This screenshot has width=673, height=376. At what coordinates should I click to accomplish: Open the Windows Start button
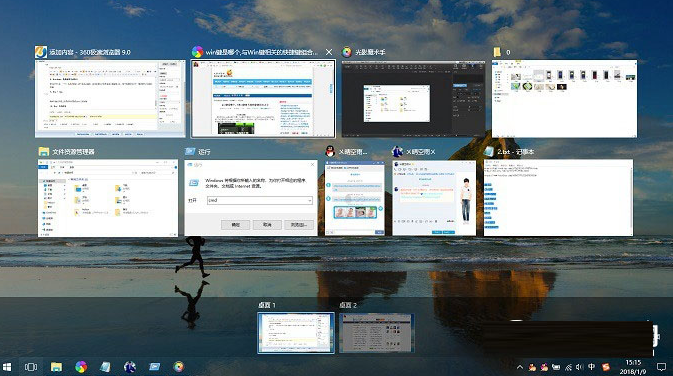tap(7, 367)
